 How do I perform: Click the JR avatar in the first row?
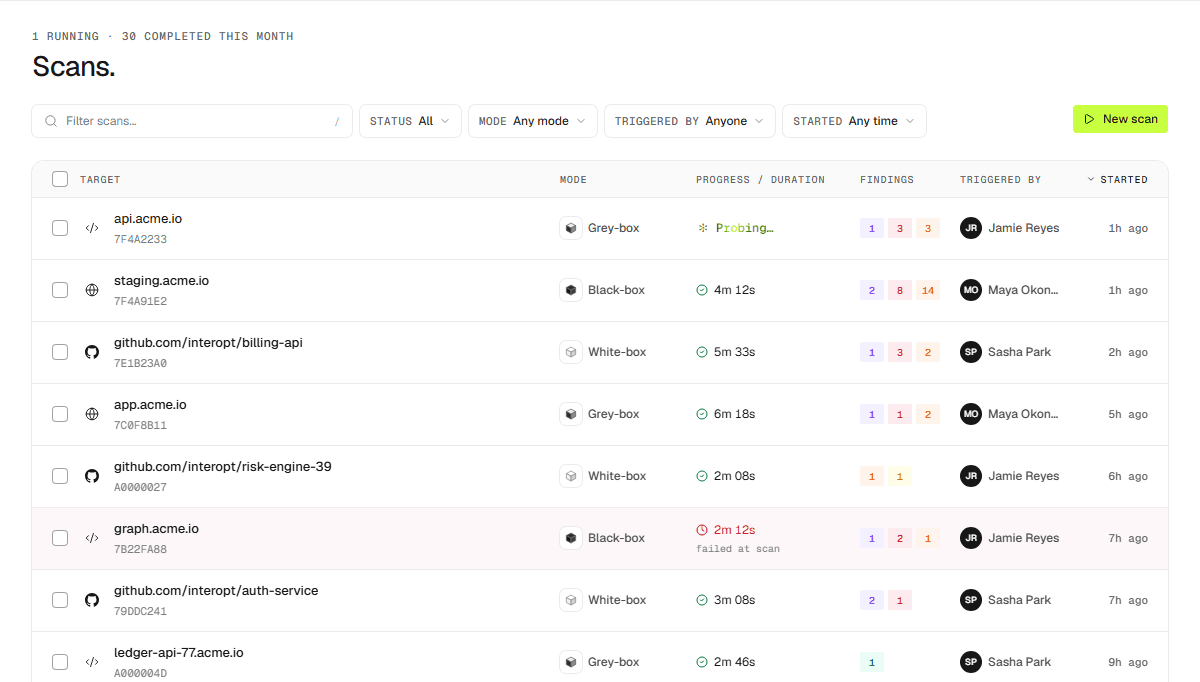tap(971, 228)
